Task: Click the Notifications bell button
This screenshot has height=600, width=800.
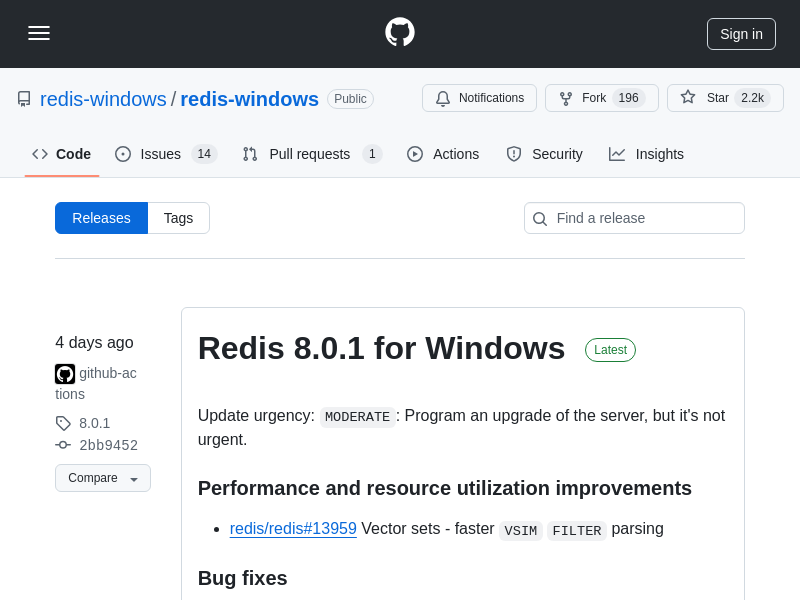Action: [479, 98]
